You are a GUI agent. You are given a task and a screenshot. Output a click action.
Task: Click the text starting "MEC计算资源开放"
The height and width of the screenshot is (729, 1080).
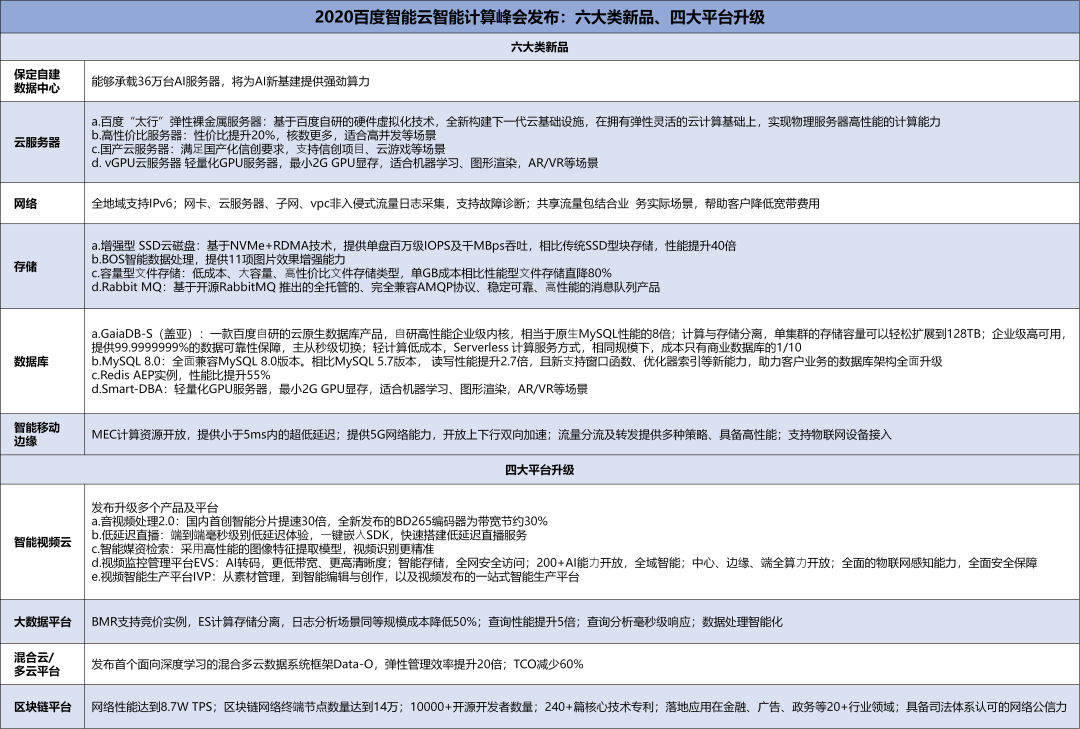491,434
